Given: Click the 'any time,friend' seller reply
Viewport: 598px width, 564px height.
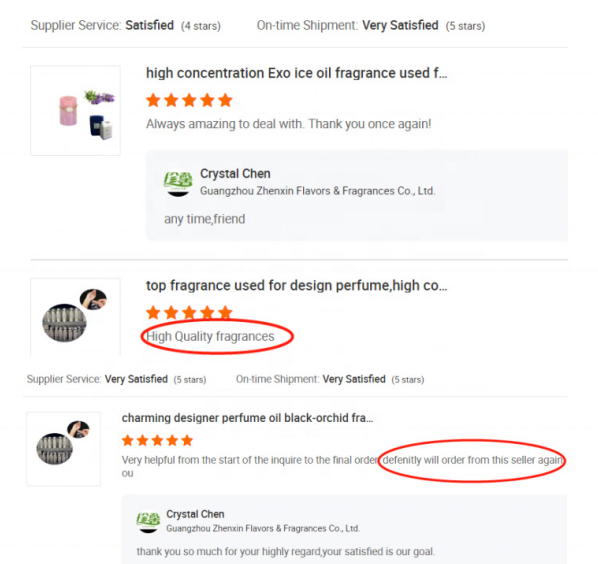Looking at the screenshot, I should (204, 219).
